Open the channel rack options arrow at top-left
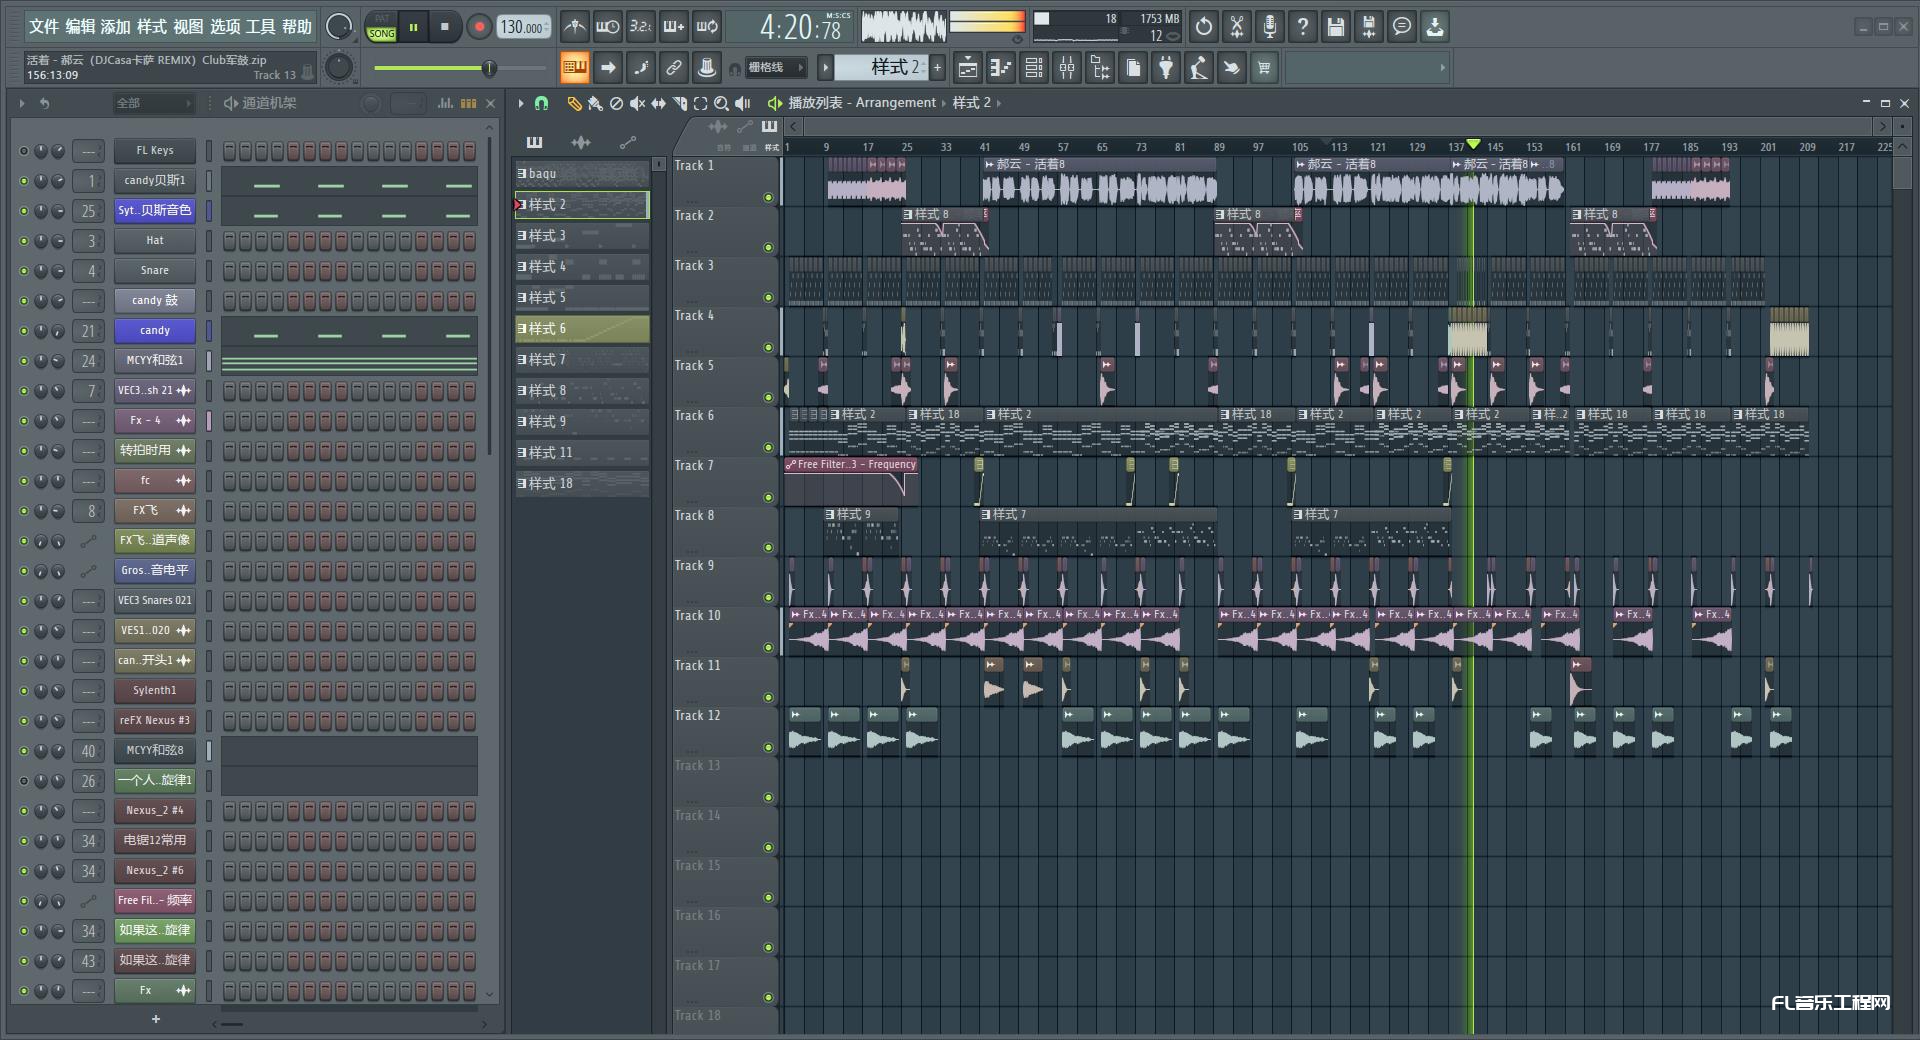The width and height of the screenshot is (1920, 1040). [x=22, y=103]
